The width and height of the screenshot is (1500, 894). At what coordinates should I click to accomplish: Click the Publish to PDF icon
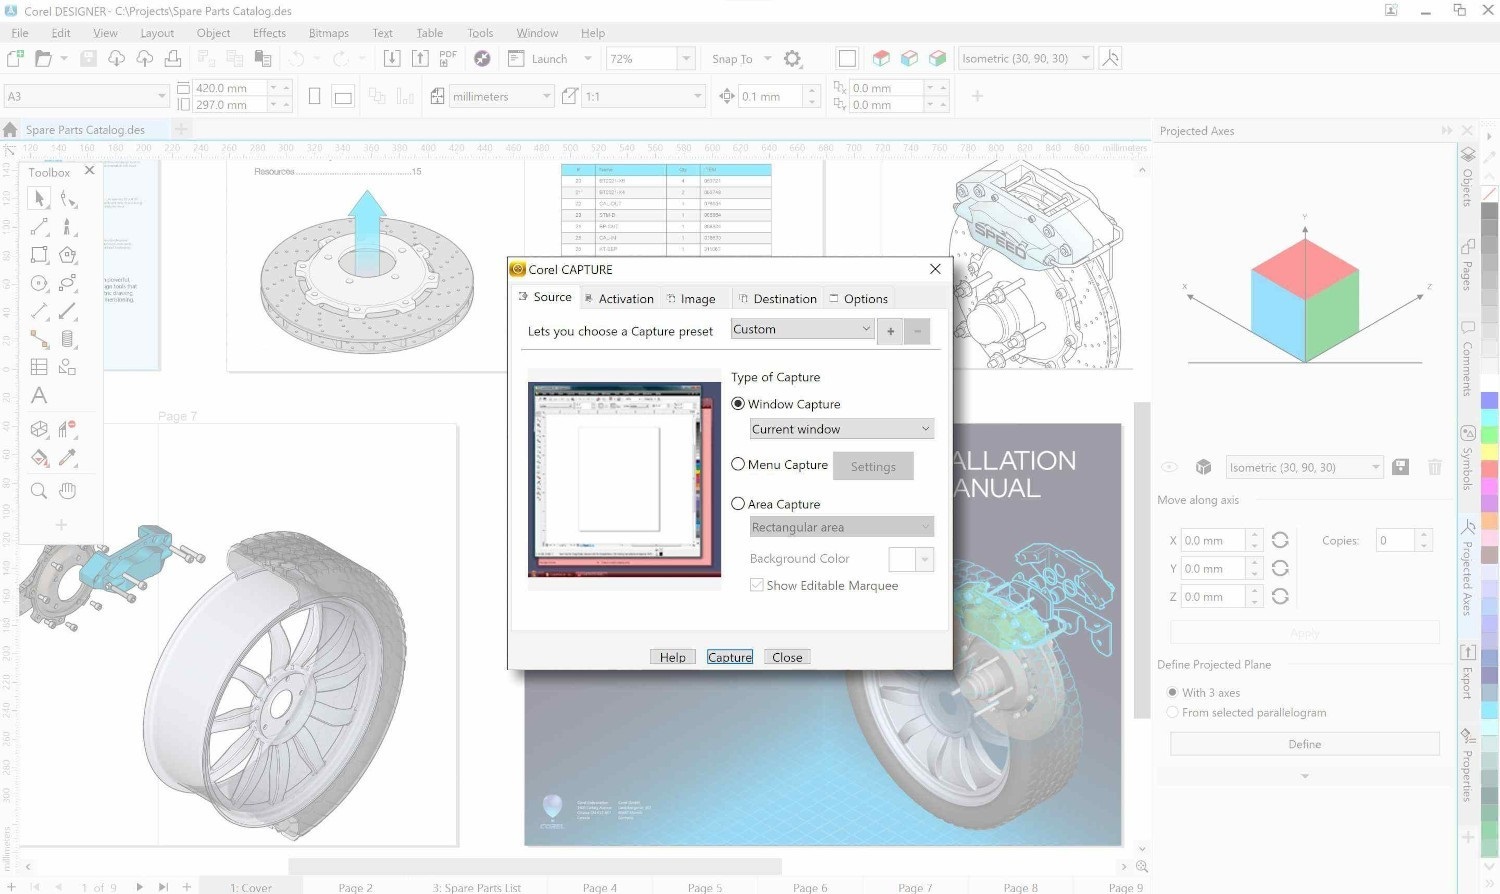[448, 59]
